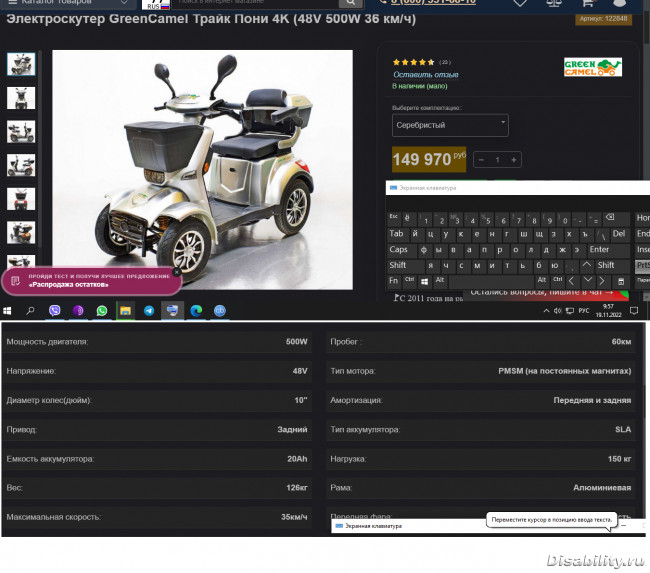The image size is (650, 573).
Task: Click the volume speaker tray icon
Action: (558, 311)
